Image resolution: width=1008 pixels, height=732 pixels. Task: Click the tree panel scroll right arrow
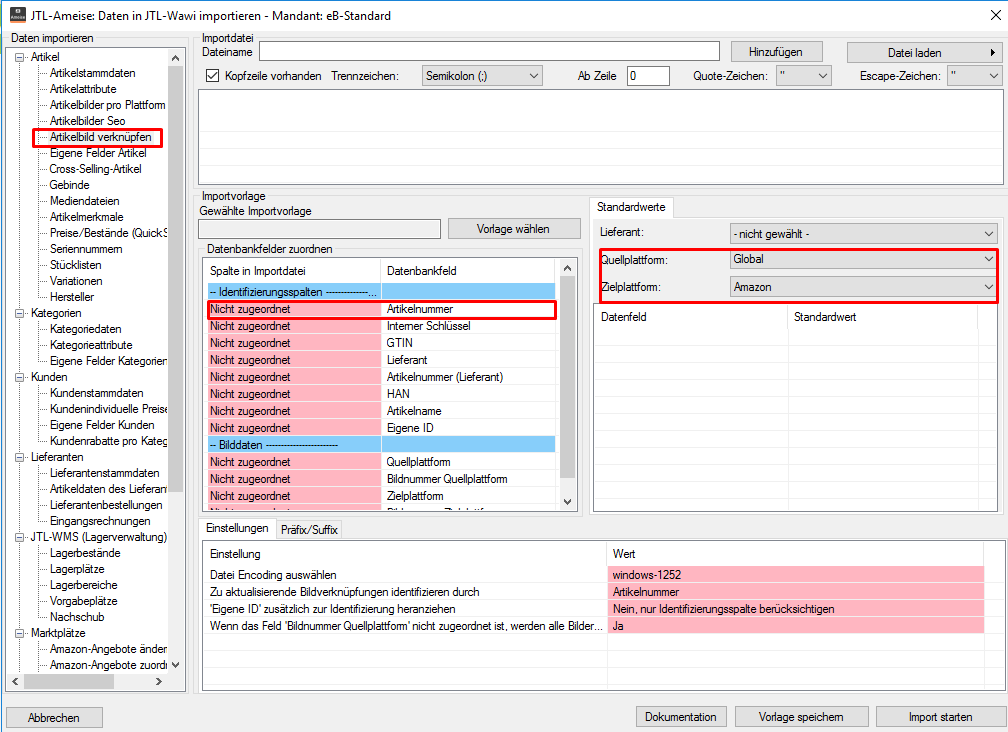click(159, 681)
